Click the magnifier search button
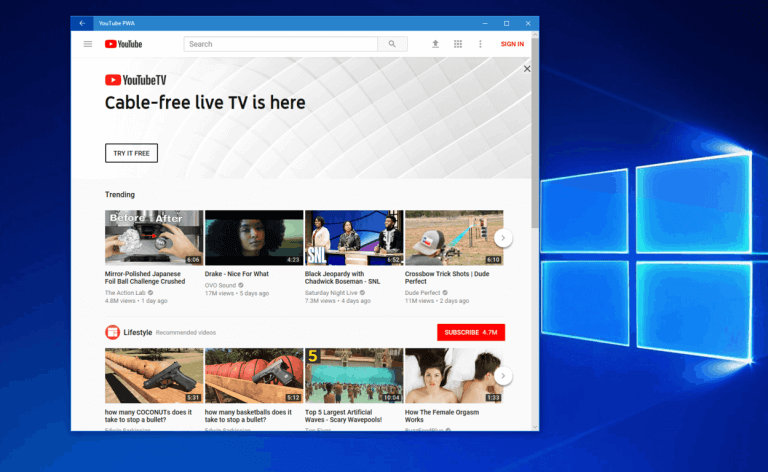Screen dimensions: 768x472 coord(392,44)
